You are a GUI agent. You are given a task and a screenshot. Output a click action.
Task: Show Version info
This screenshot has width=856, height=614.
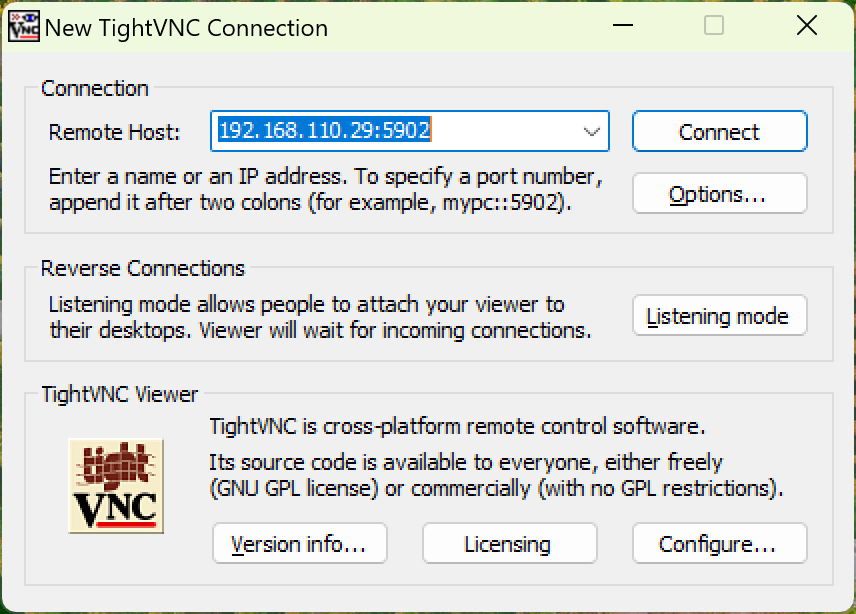(299, 544)
